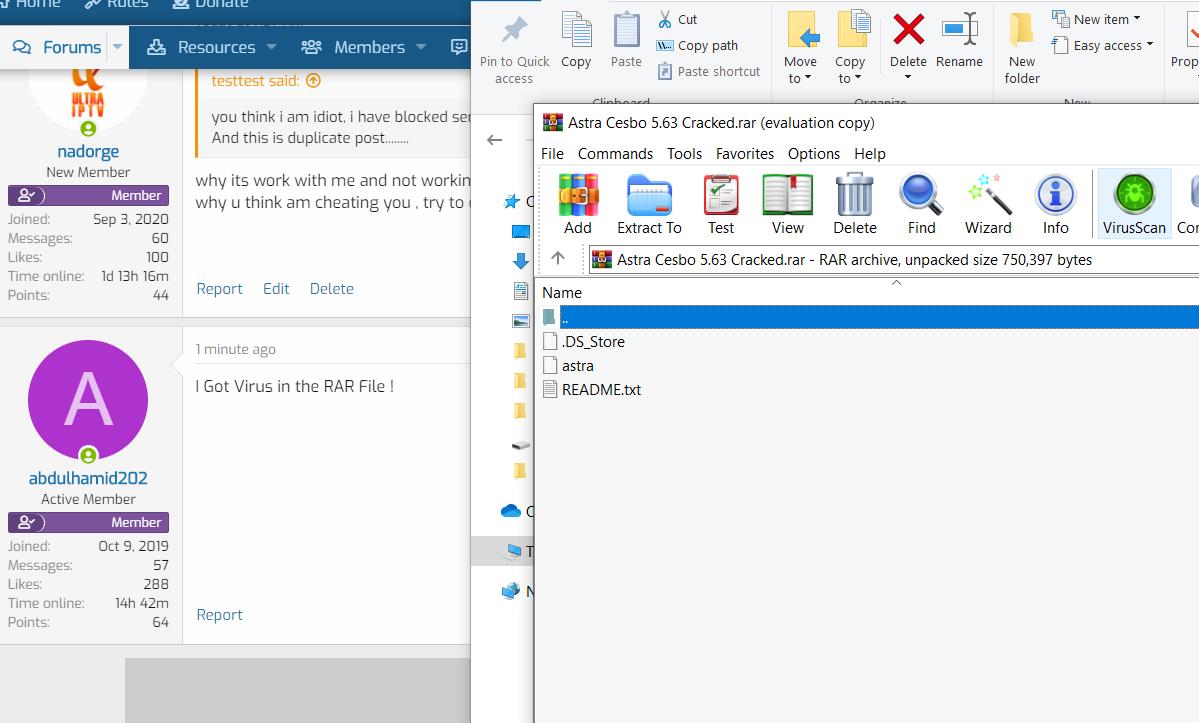
Task: Click the WinRAR archive path address field
Action: (x=893, y=260)
